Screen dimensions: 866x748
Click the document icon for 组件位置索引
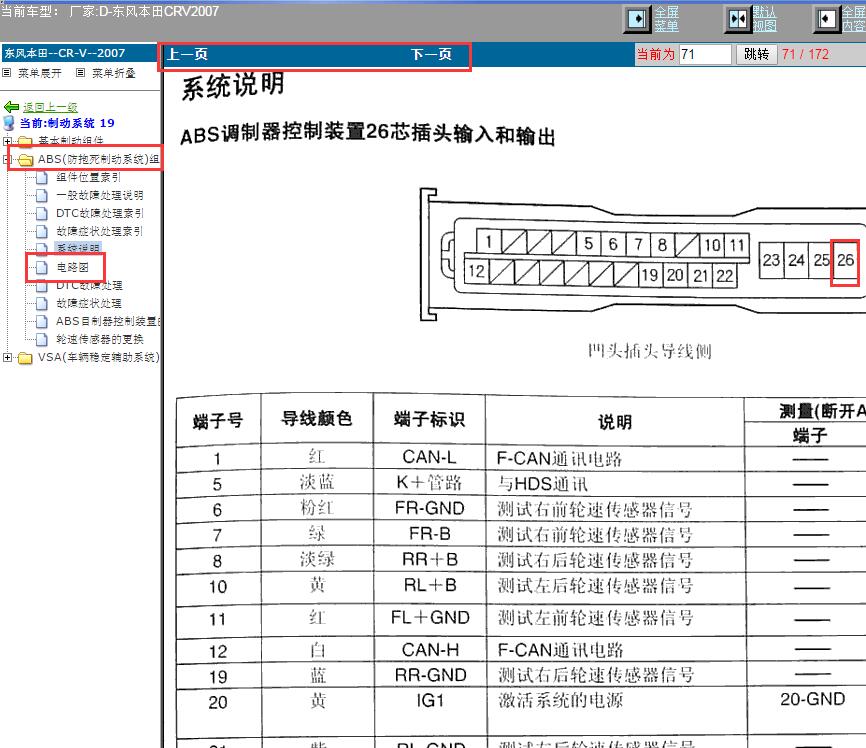point(42,177)
